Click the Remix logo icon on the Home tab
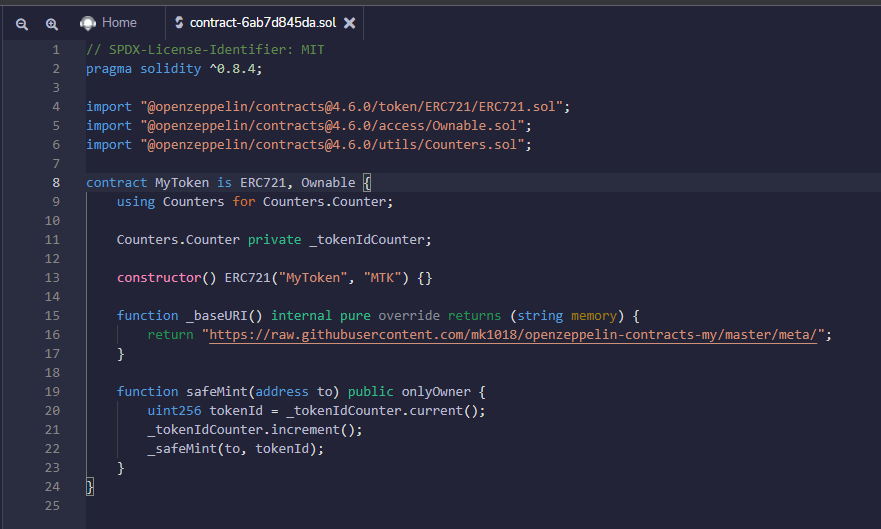 click(88, 23)
